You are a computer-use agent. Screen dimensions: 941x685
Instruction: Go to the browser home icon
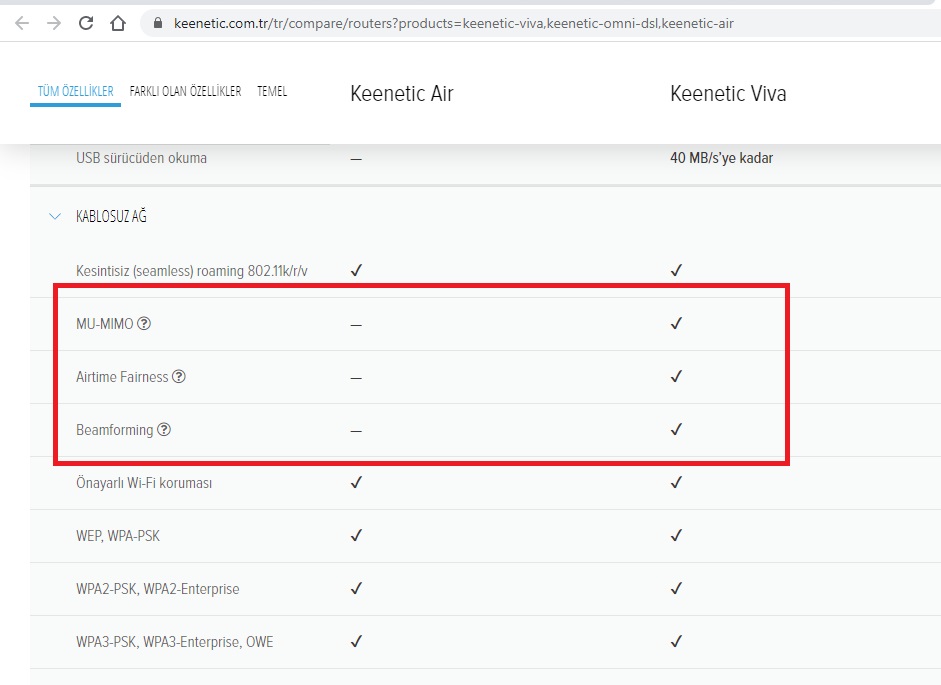point(118,23)
